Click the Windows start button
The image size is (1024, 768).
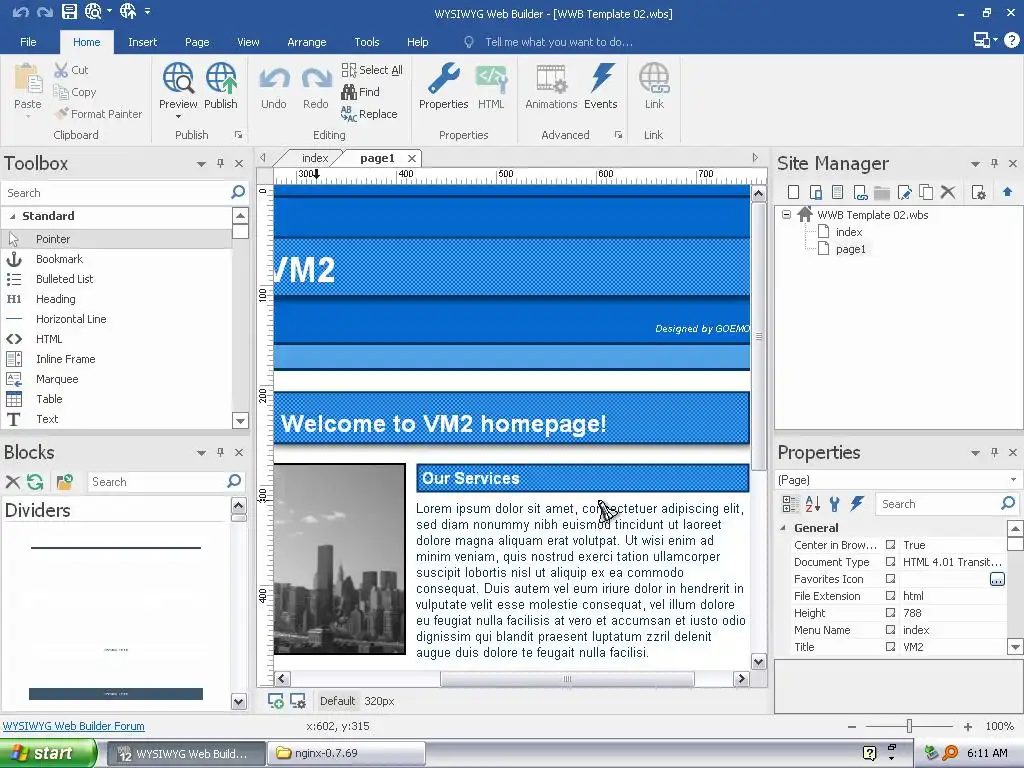[x=48, y=753]
